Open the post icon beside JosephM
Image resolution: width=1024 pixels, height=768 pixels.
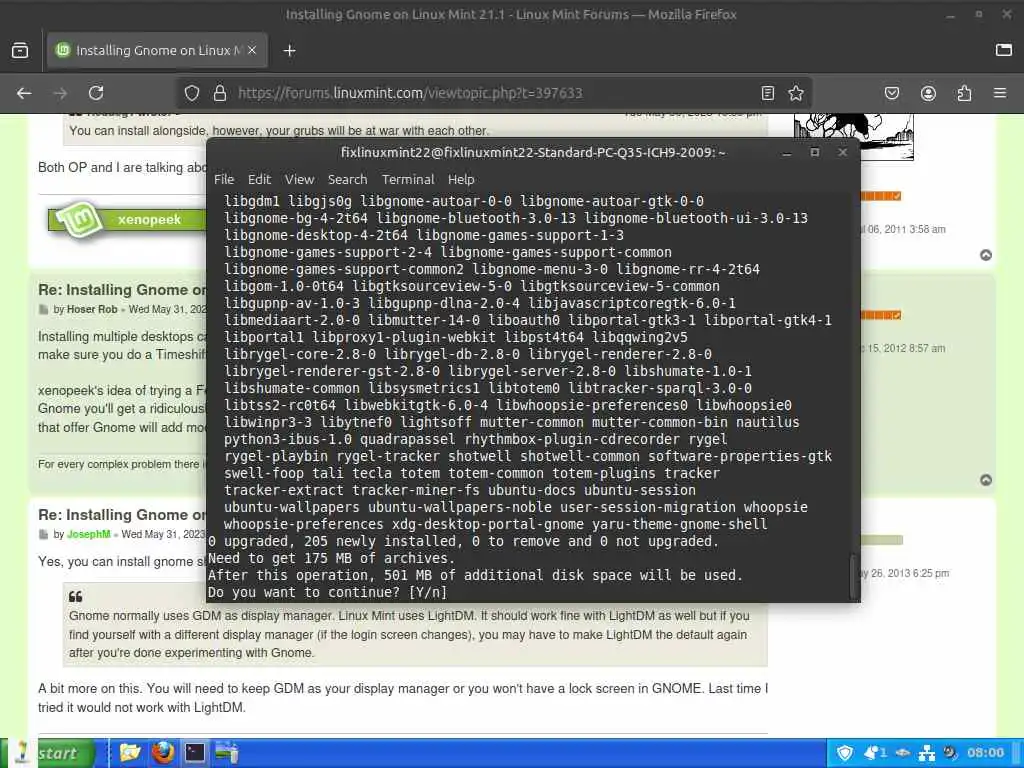tap(44, 534)
